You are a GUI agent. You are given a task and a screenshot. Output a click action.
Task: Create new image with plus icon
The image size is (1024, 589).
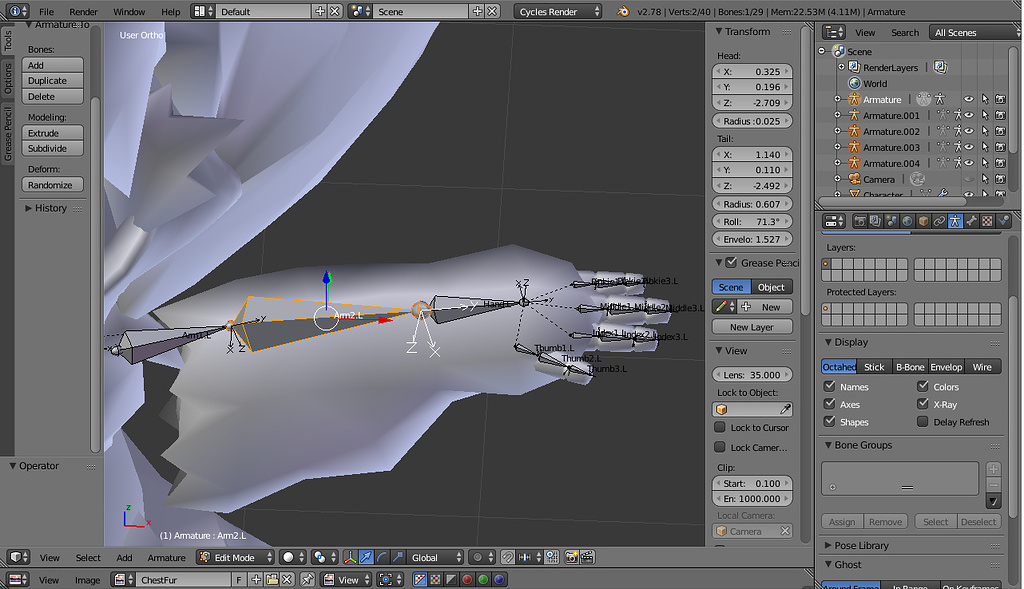(x=256, y=580)
